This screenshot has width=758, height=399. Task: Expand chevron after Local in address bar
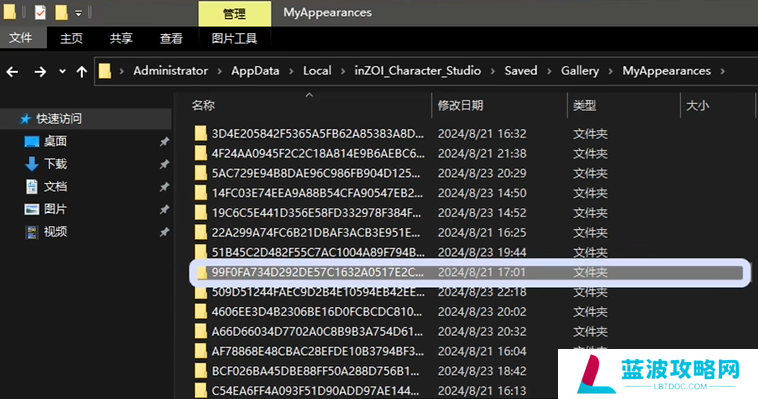click(343, 71)
